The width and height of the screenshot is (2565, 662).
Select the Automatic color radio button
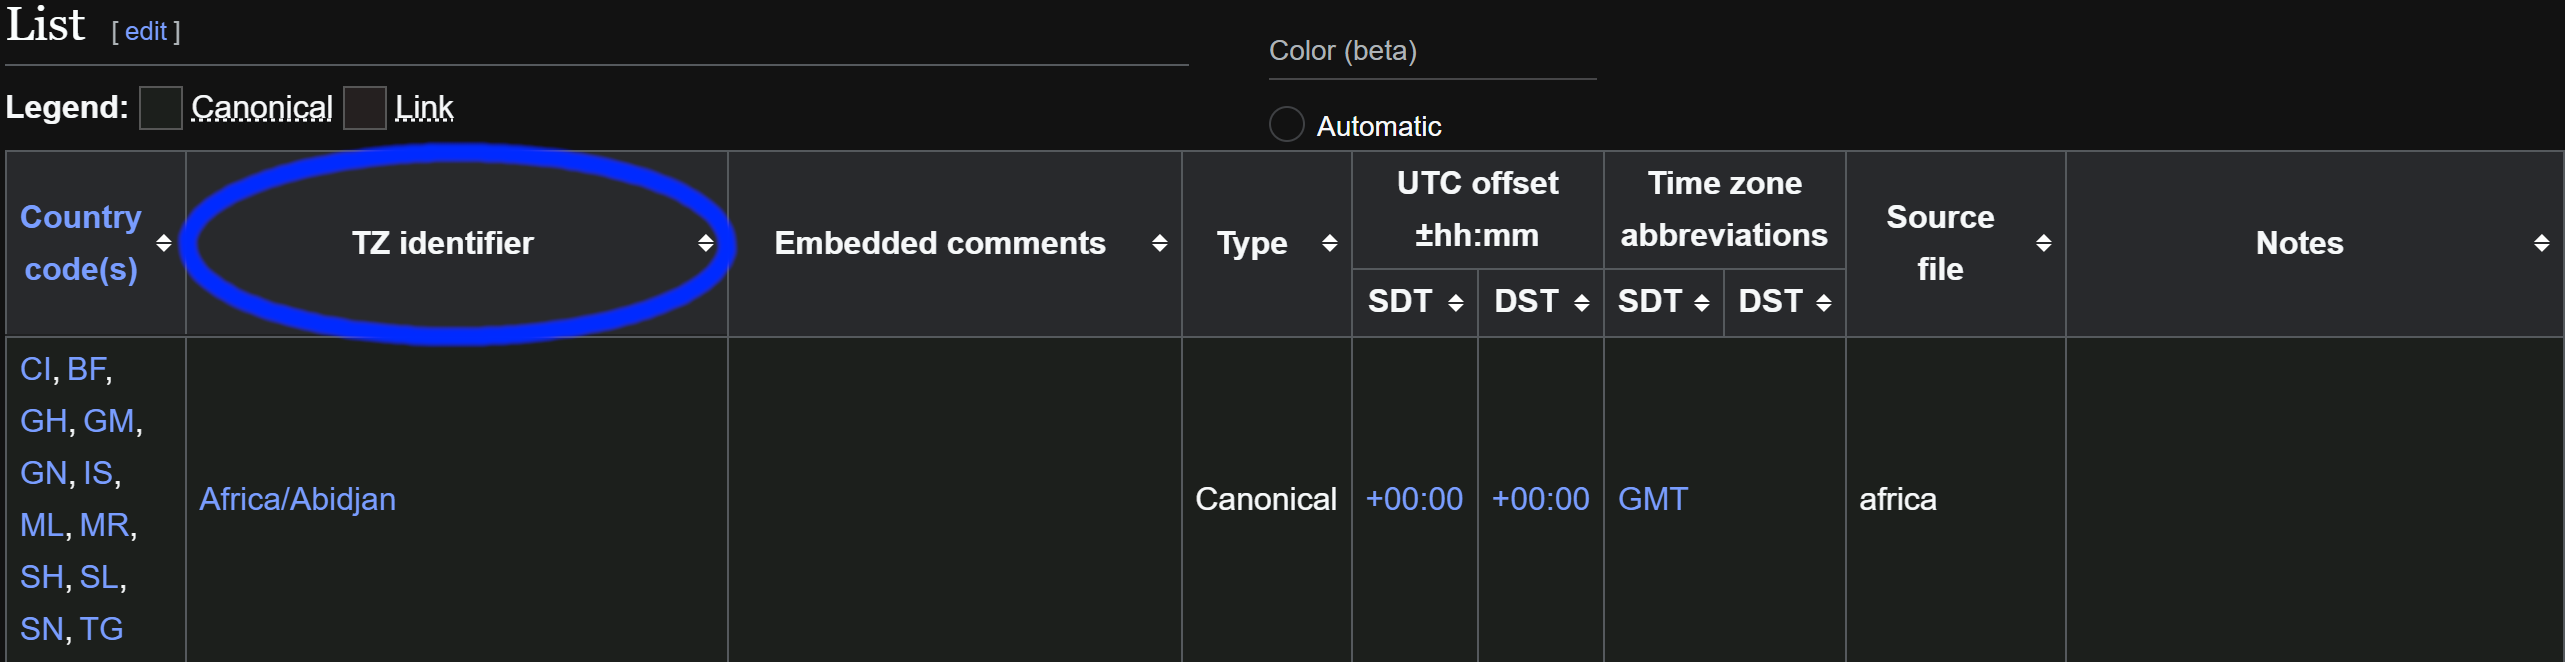[1286, 125]
